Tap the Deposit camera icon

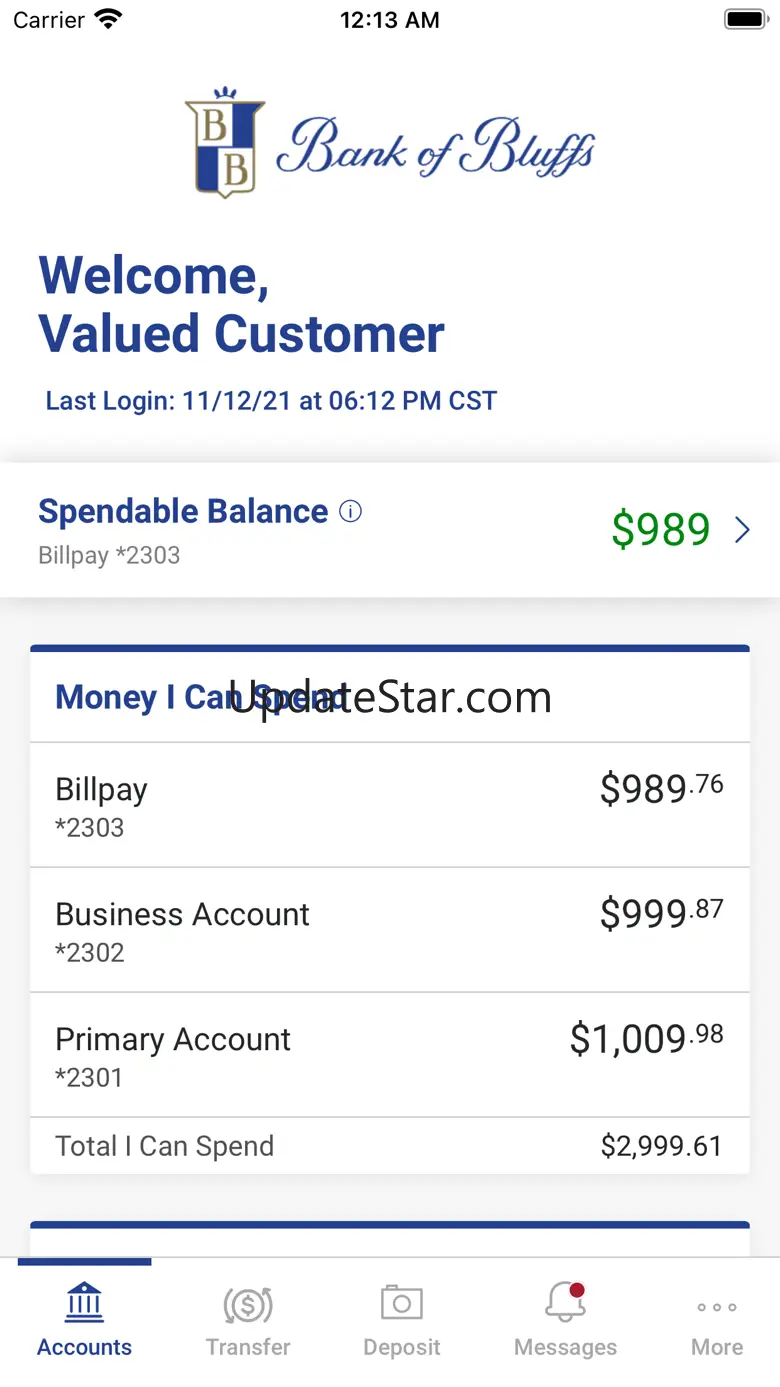[402, 1303]
